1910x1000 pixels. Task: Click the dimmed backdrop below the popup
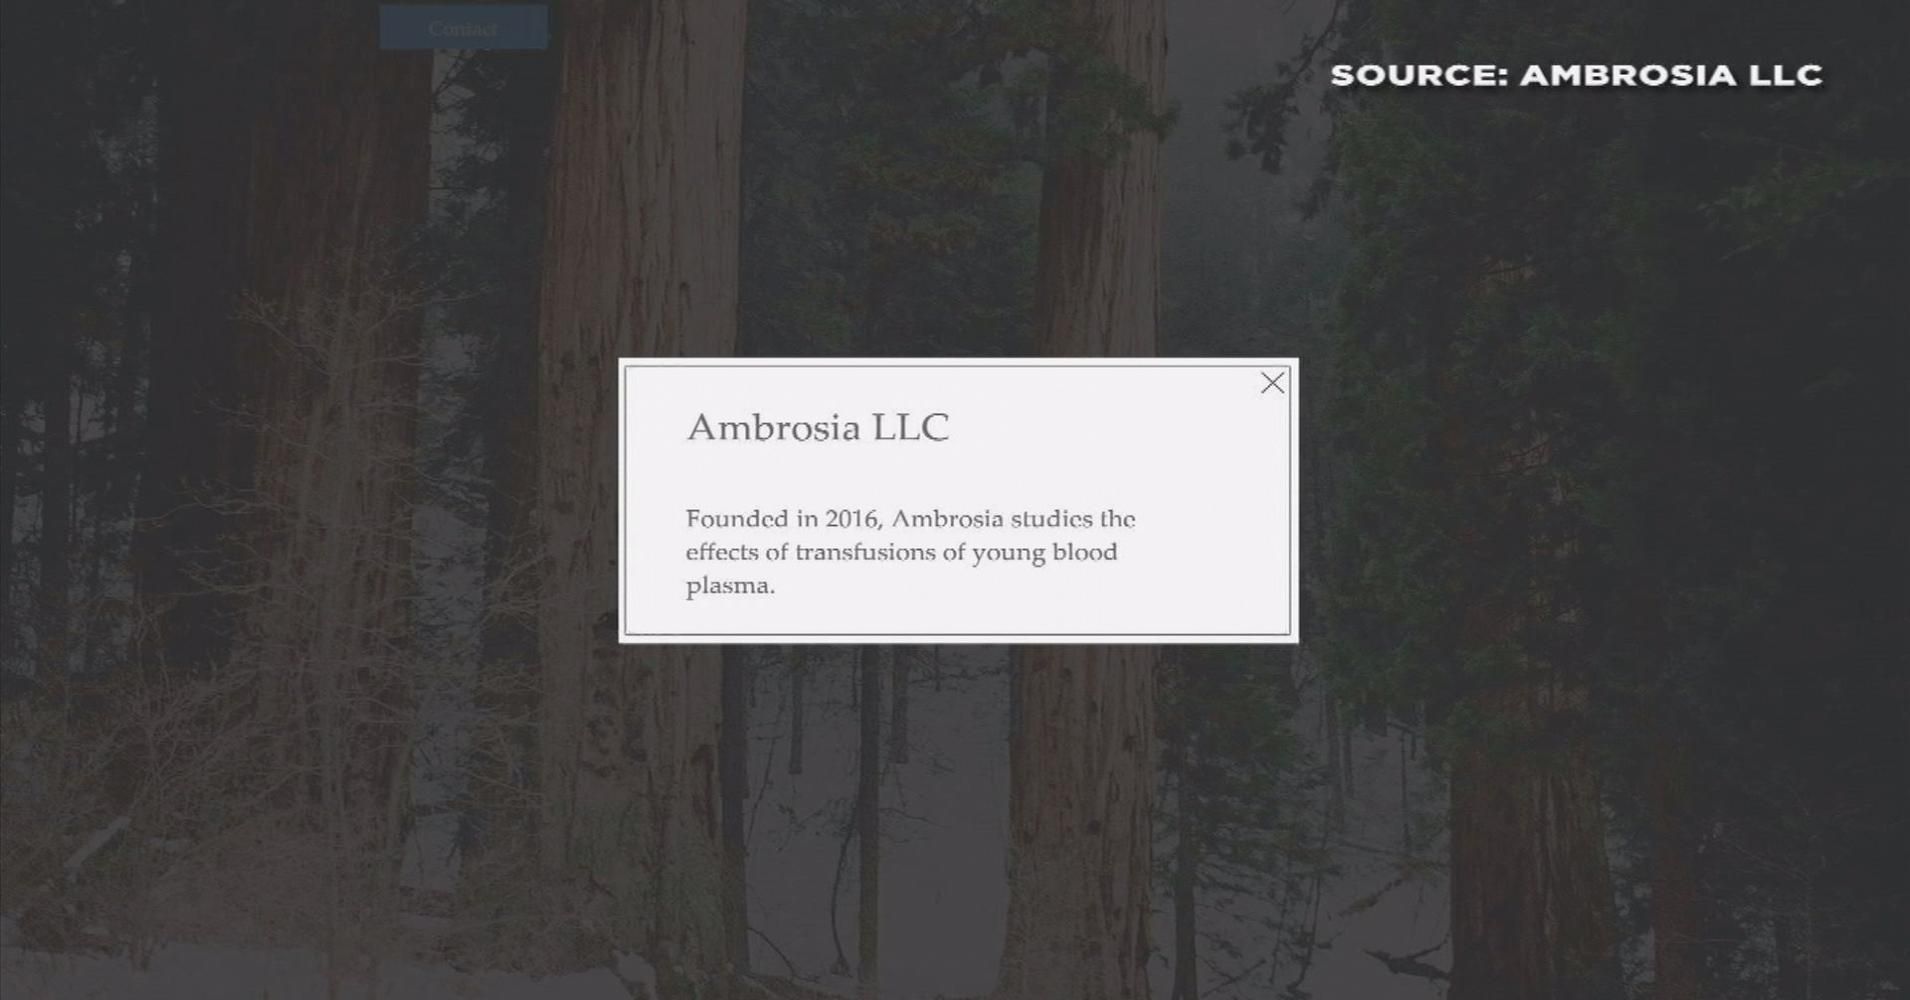[x=958, y=820]
